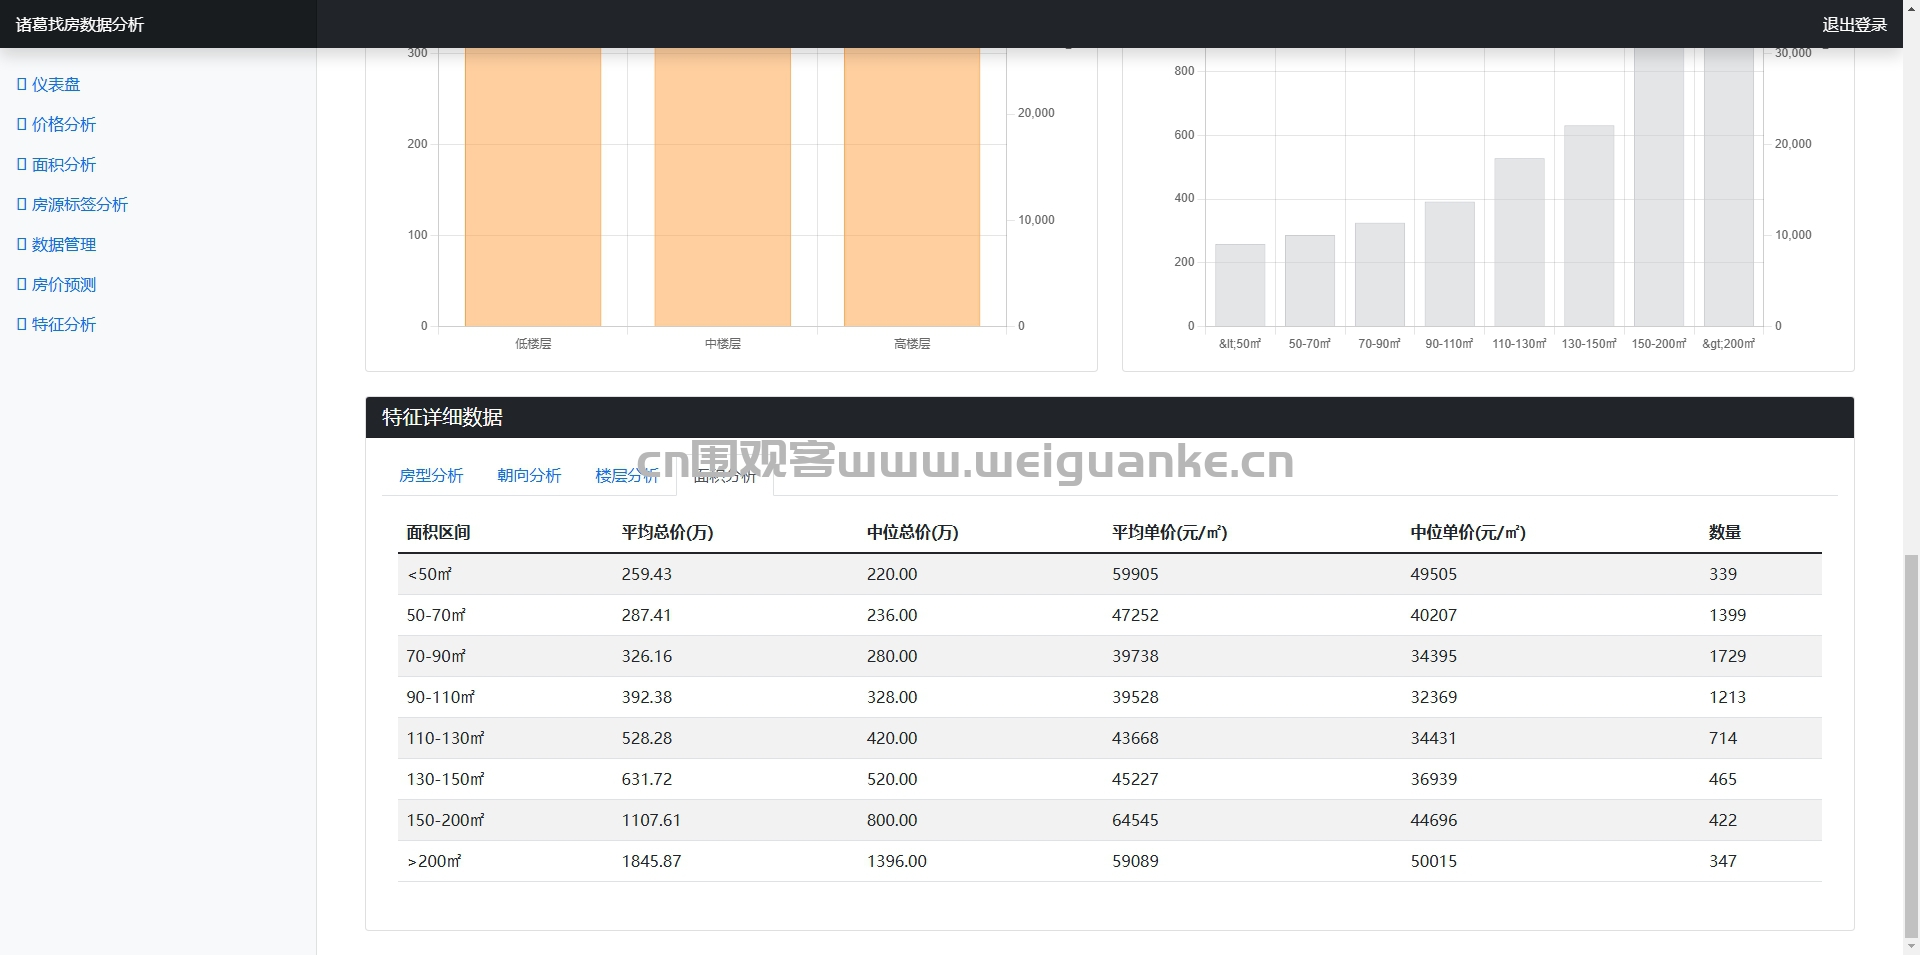Switch to the 房型分析 tab
1920x955 pixels.
(431, 476)
